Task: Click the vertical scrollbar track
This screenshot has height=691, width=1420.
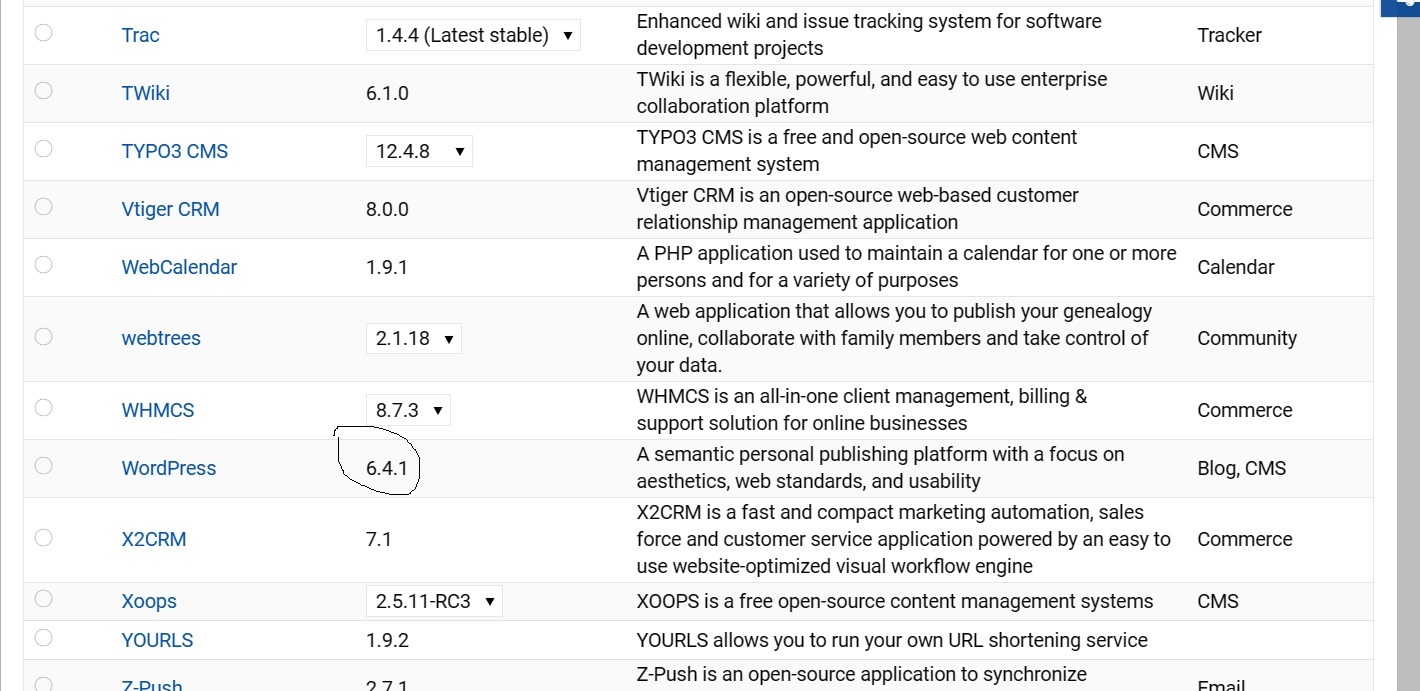Action: [x=1406, y=350]
